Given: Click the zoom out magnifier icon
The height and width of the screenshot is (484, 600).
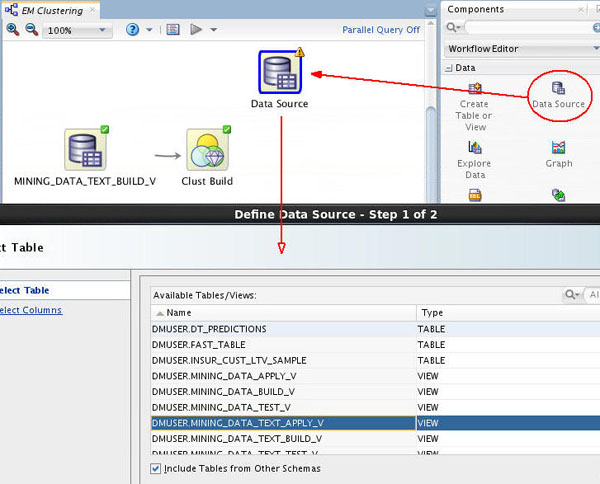Looking at the screenshot, I should [x=32, y=30].
